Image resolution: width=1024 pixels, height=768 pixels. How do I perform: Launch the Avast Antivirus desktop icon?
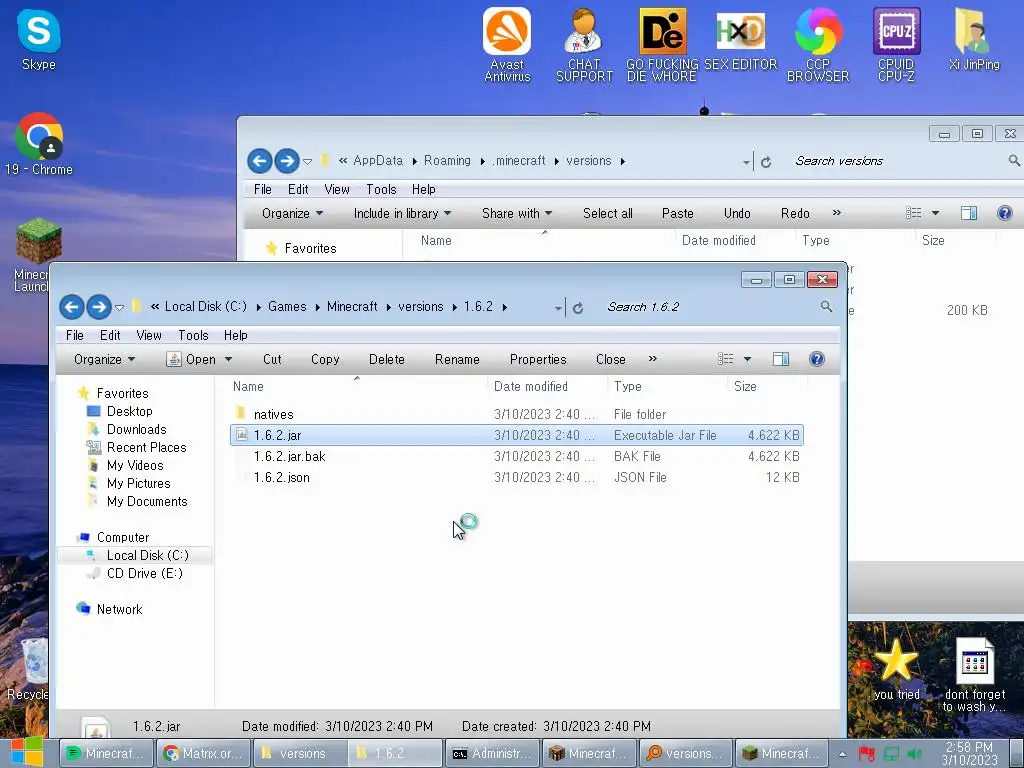(x=507, y=44)
